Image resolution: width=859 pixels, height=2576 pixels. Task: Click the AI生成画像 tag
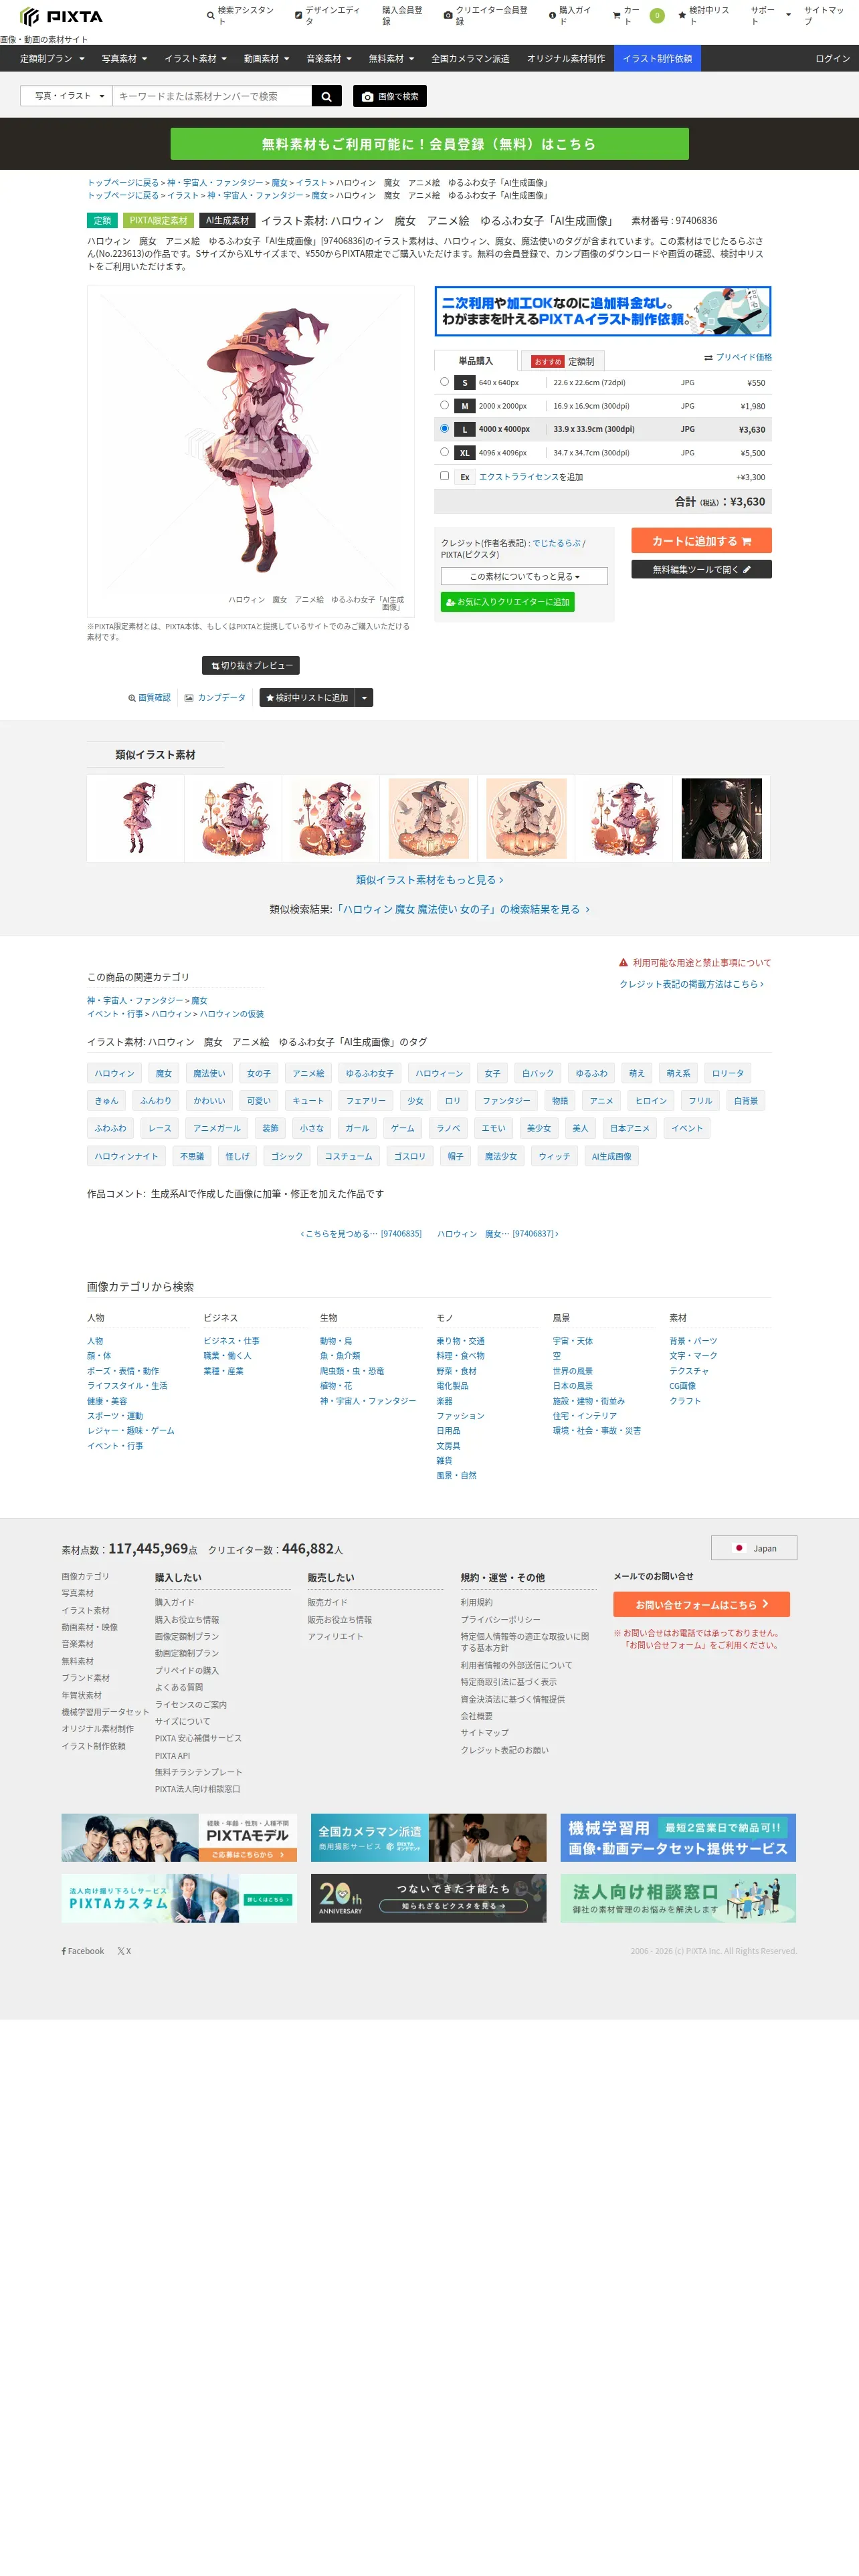(611, 1156)
